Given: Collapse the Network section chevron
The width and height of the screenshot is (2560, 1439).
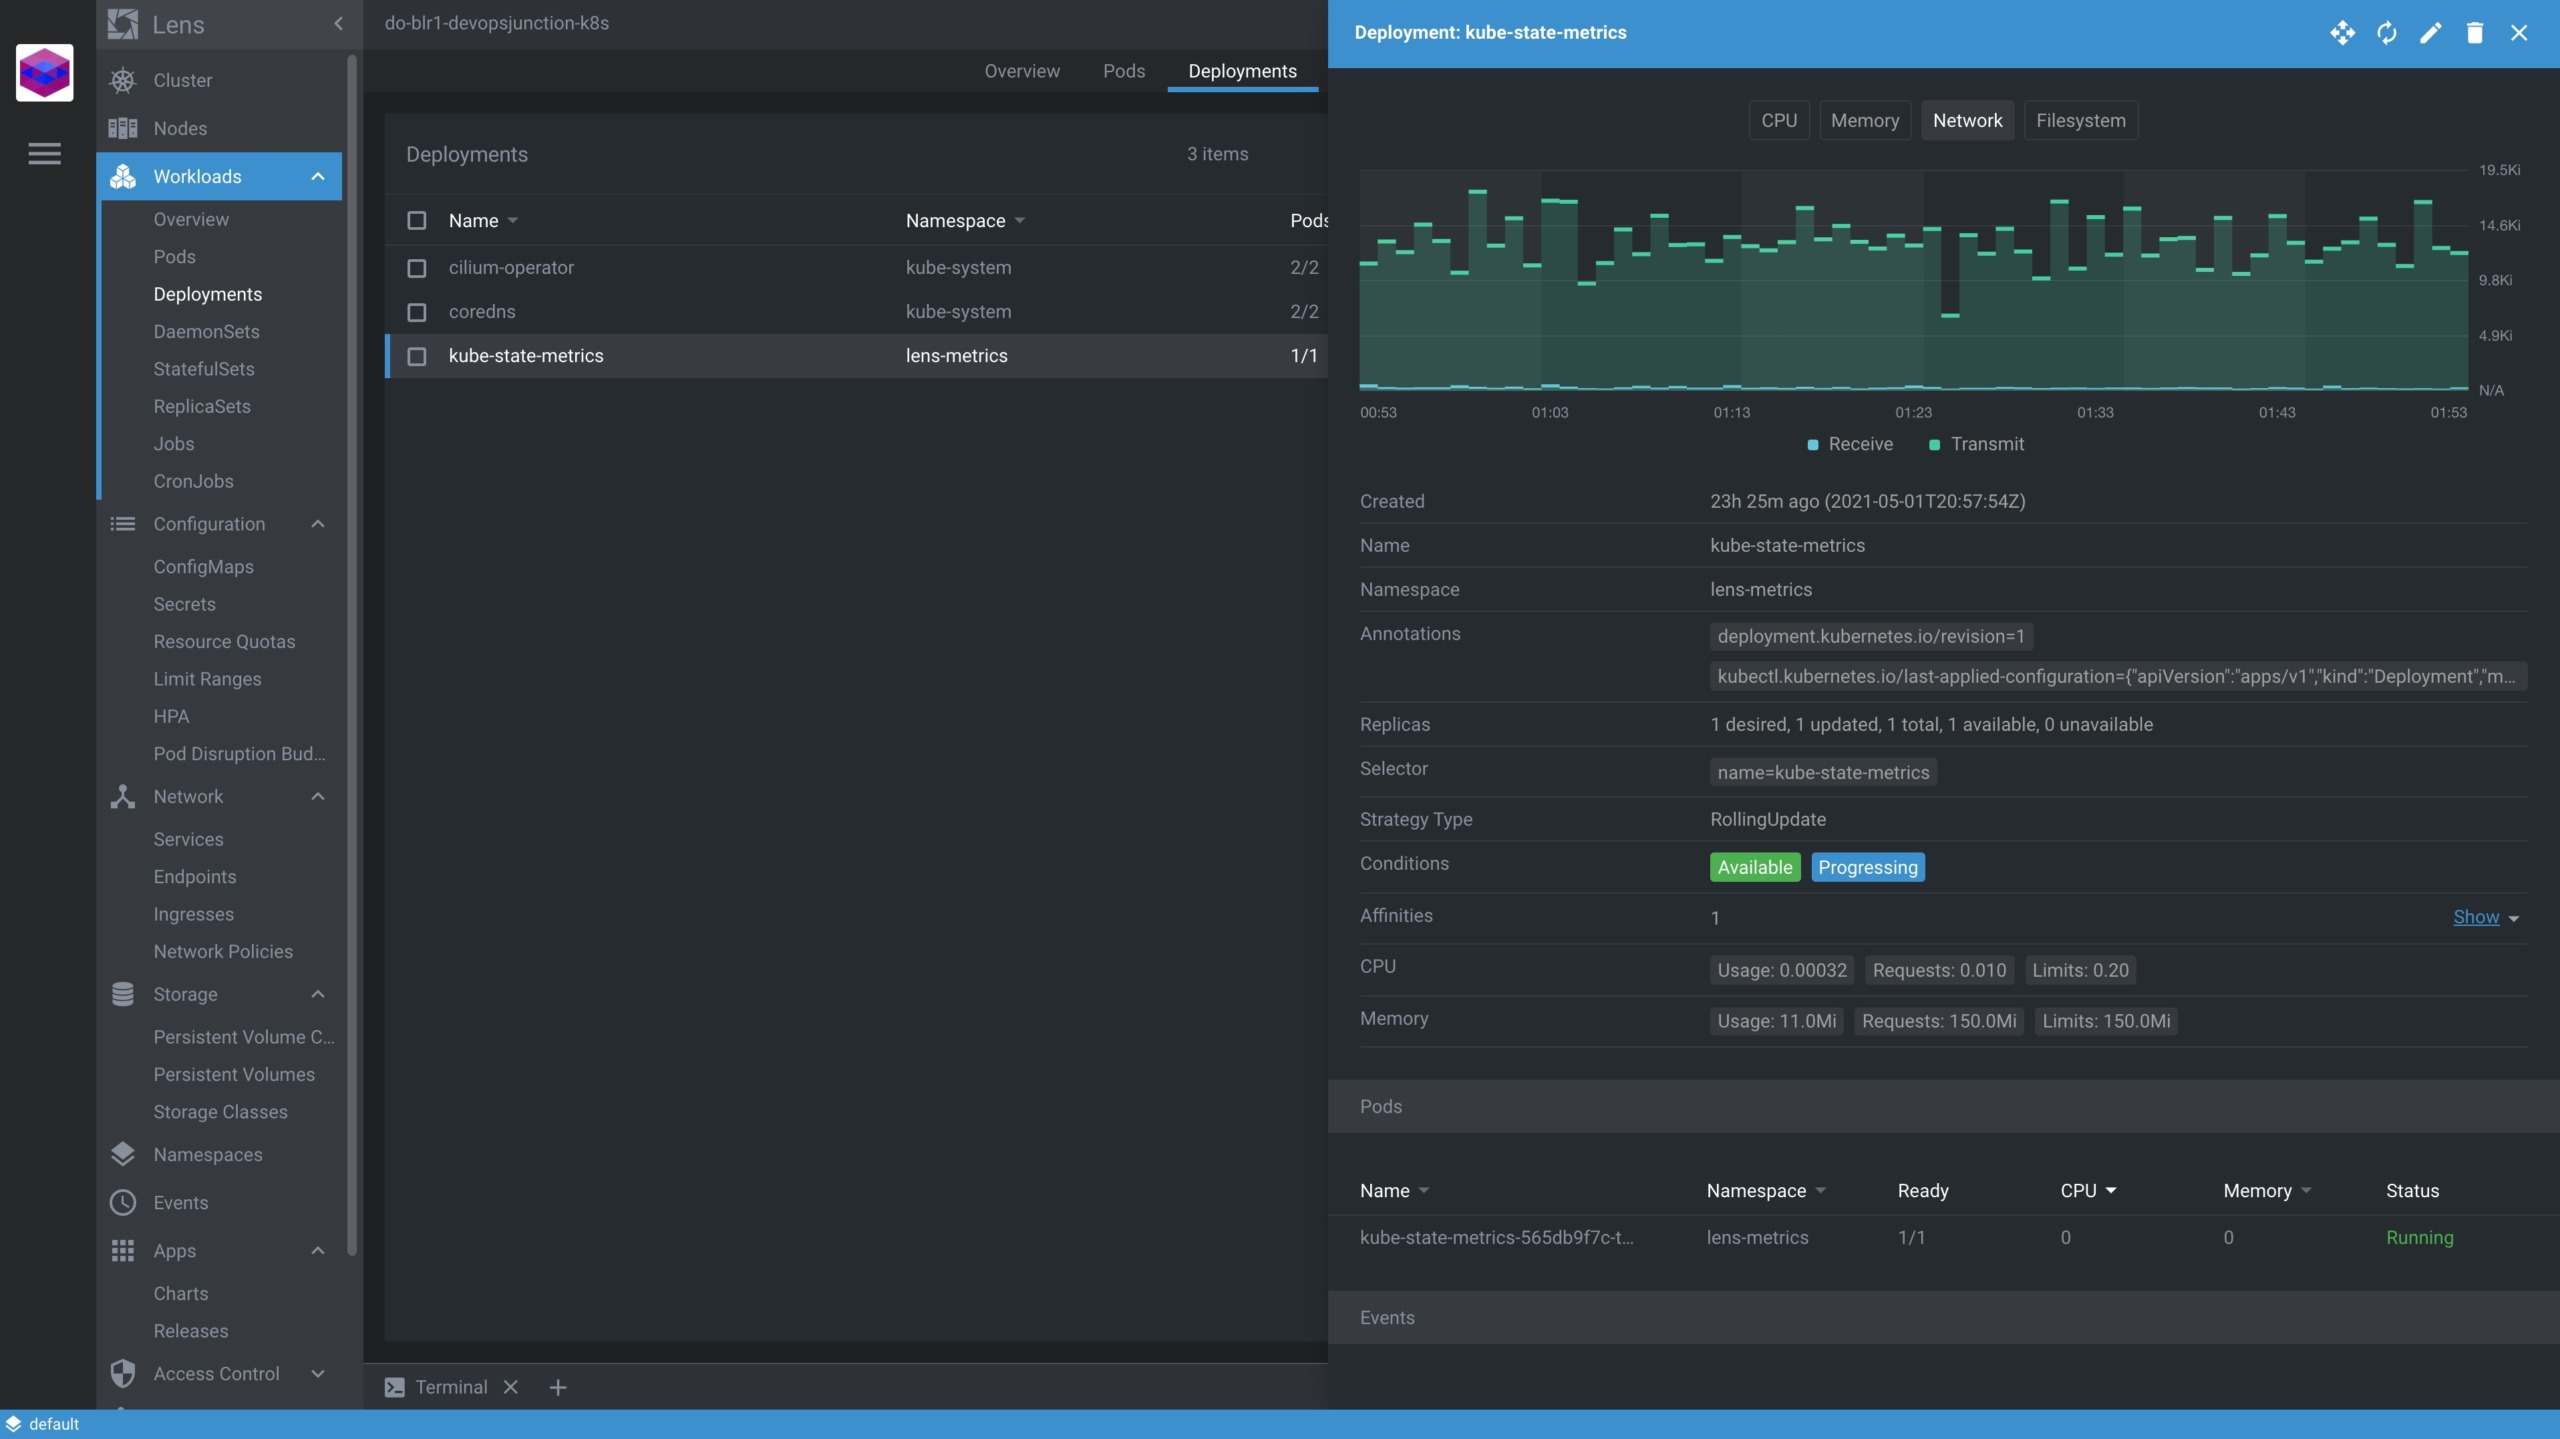Looking at the screenshot, I should tap(318, 796).
